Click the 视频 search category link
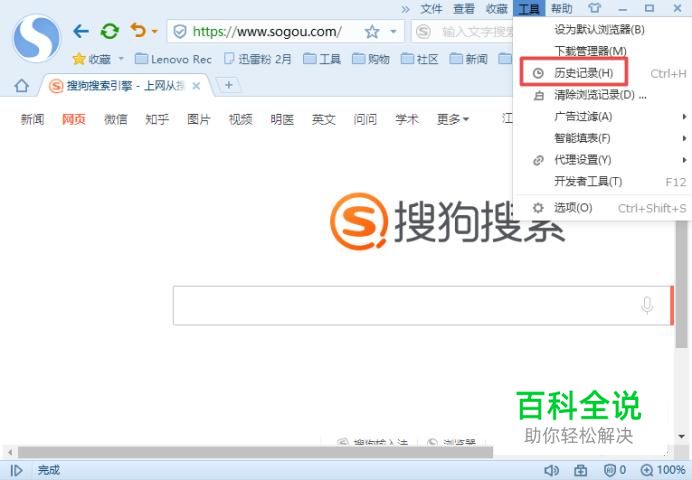The height and width of the screenshot is (480, 692). (x=241, y=119)
